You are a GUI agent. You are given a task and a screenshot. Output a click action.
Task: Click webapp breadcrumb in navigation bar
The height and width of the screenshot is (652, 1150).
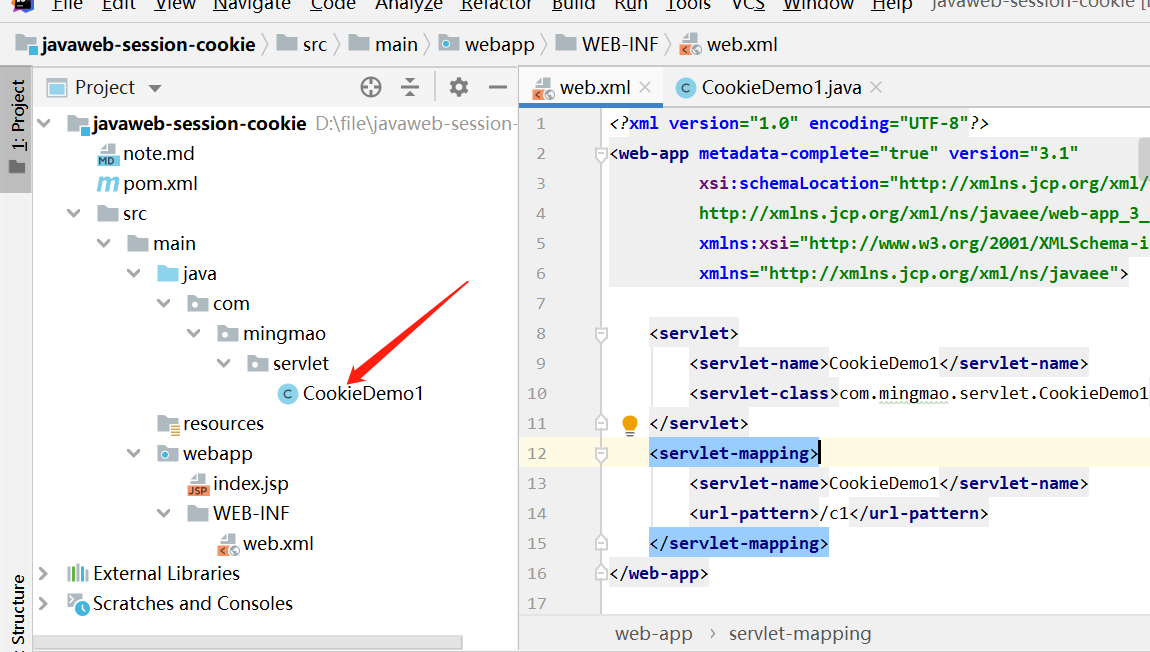tap(487, 45)
